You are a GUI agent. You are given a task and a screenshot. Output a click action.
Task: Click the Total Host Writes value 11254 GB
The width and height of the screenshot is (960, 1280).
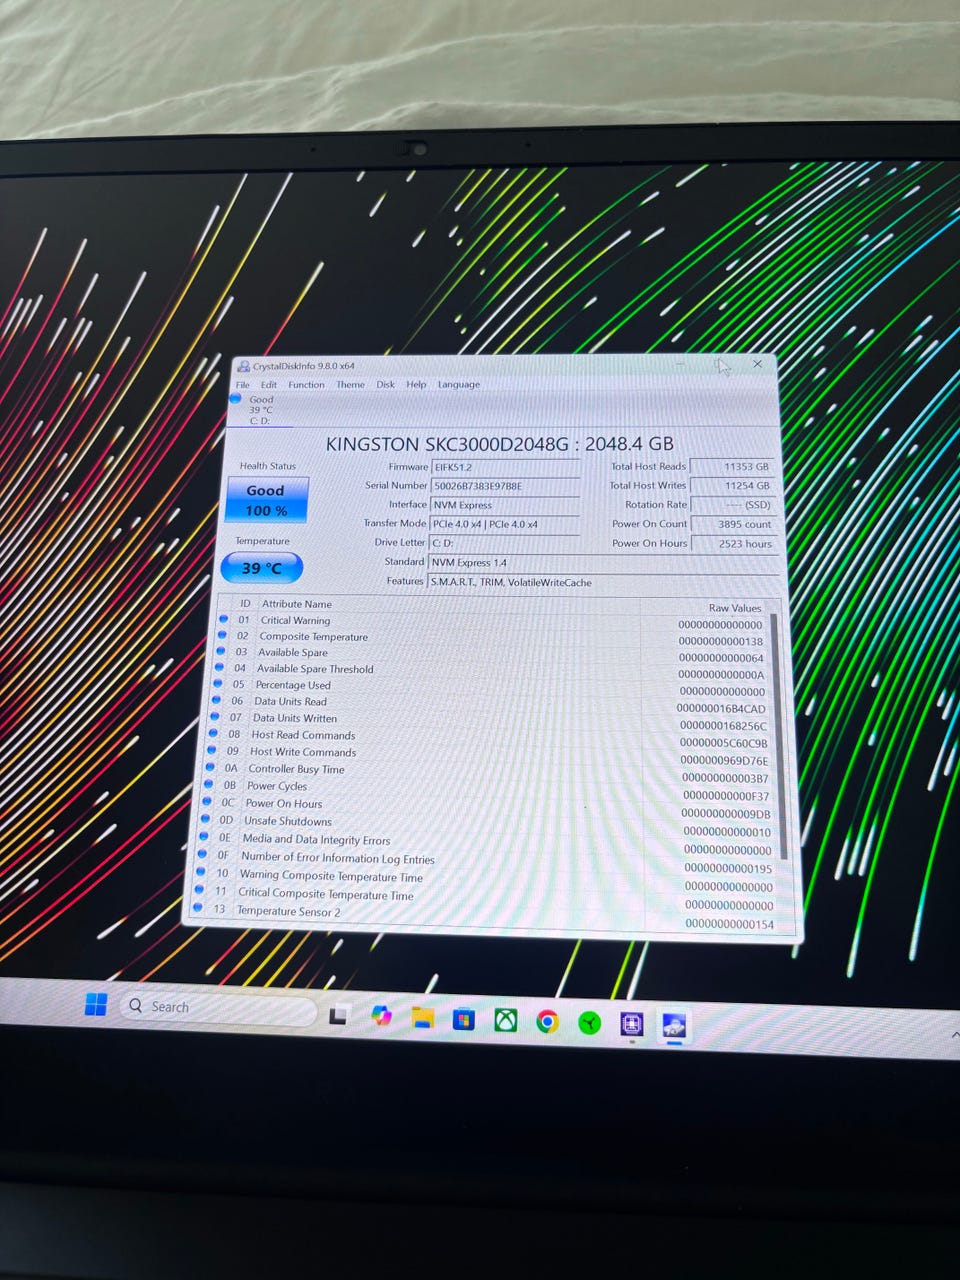coord(734,486)
